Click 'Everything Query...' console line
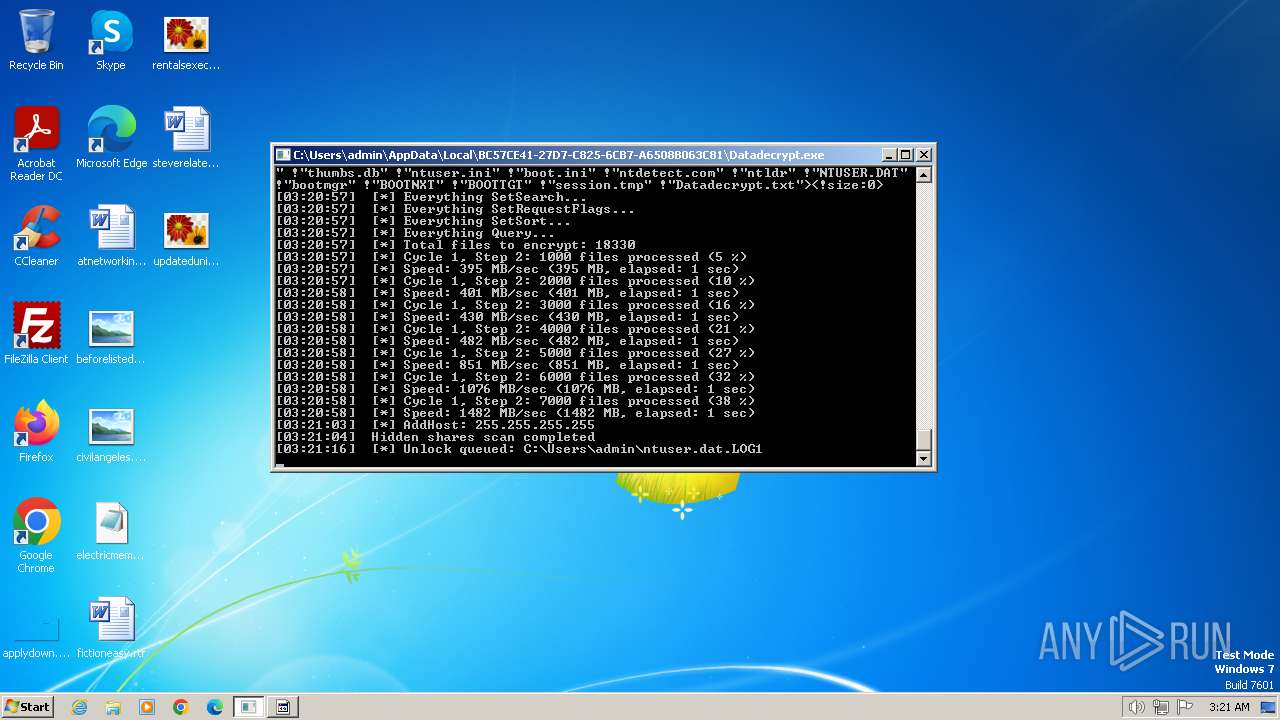Viewport: 1280px width, 720px height. [415, 233]
